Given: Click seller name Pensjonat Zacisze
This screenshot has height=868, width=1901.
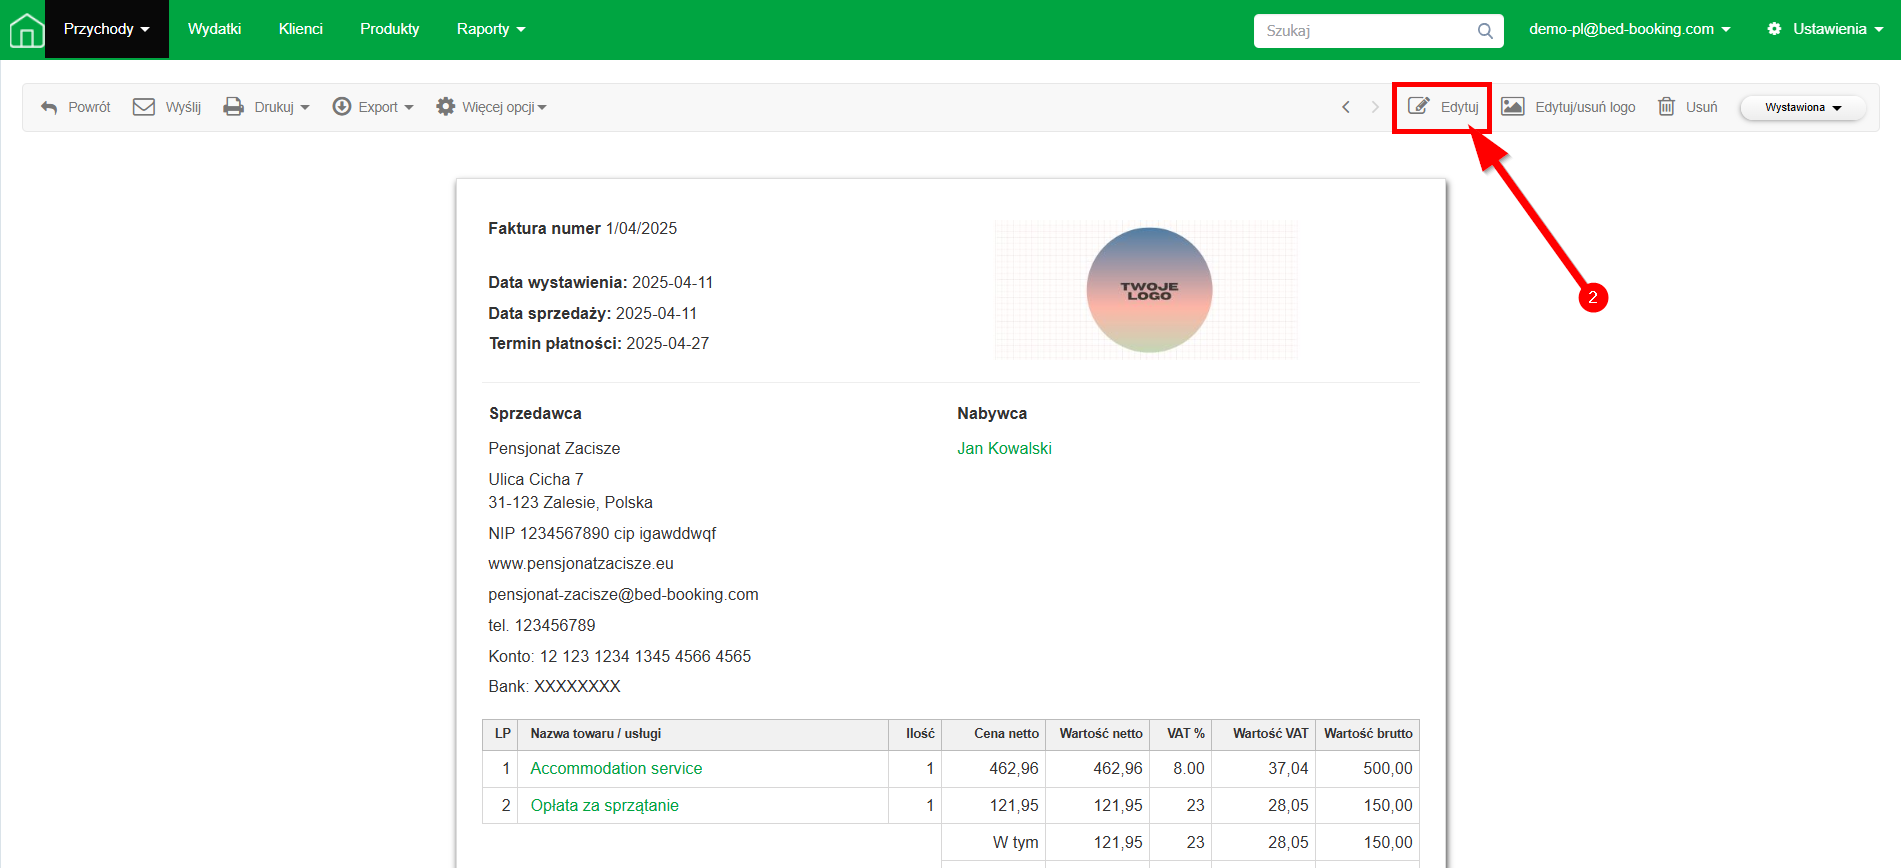Looking at the screenshot, I should (554, 448).
